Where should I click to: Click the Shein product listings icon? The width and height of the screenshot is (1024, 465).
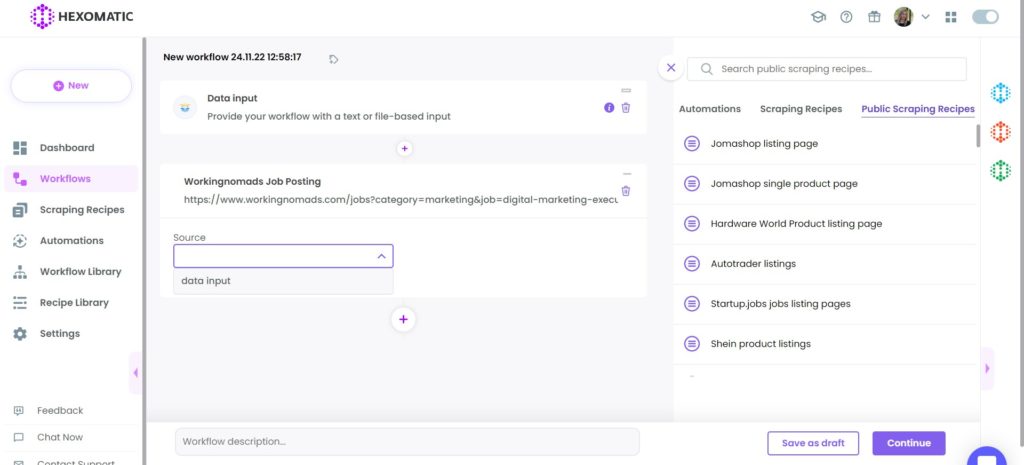(x=692, y=344)
